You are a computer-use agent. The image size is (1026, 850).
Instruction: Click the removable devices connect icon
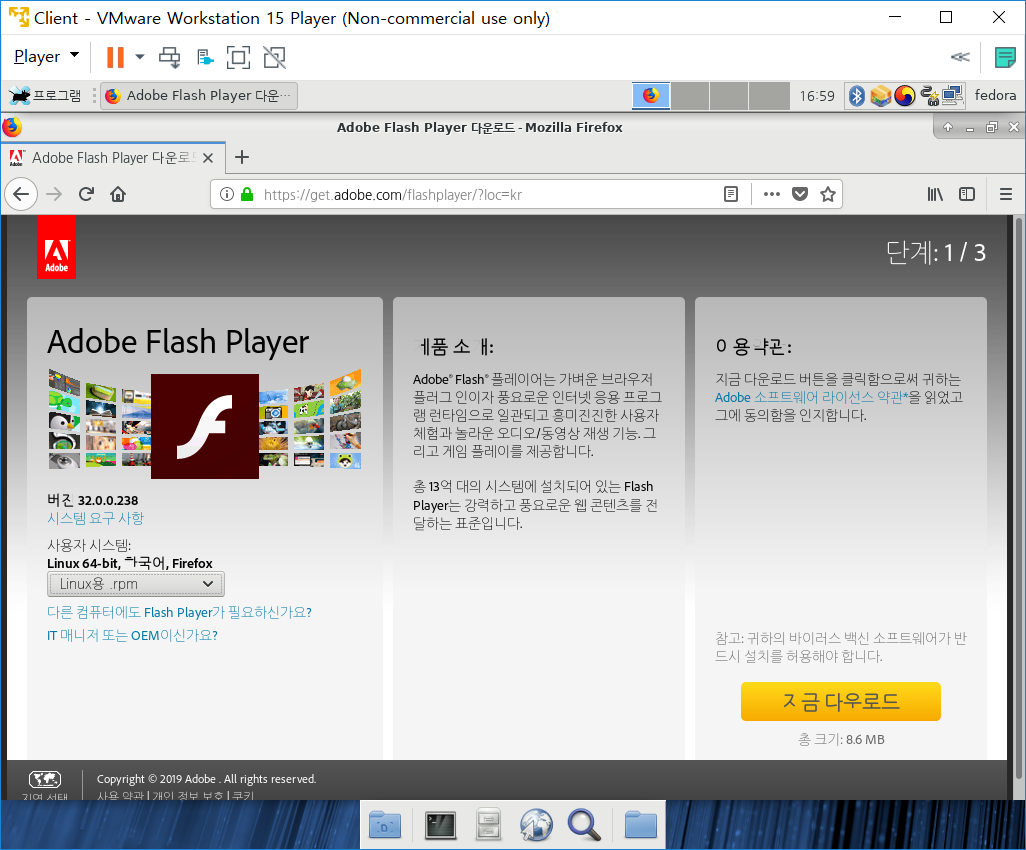[205, 58]
